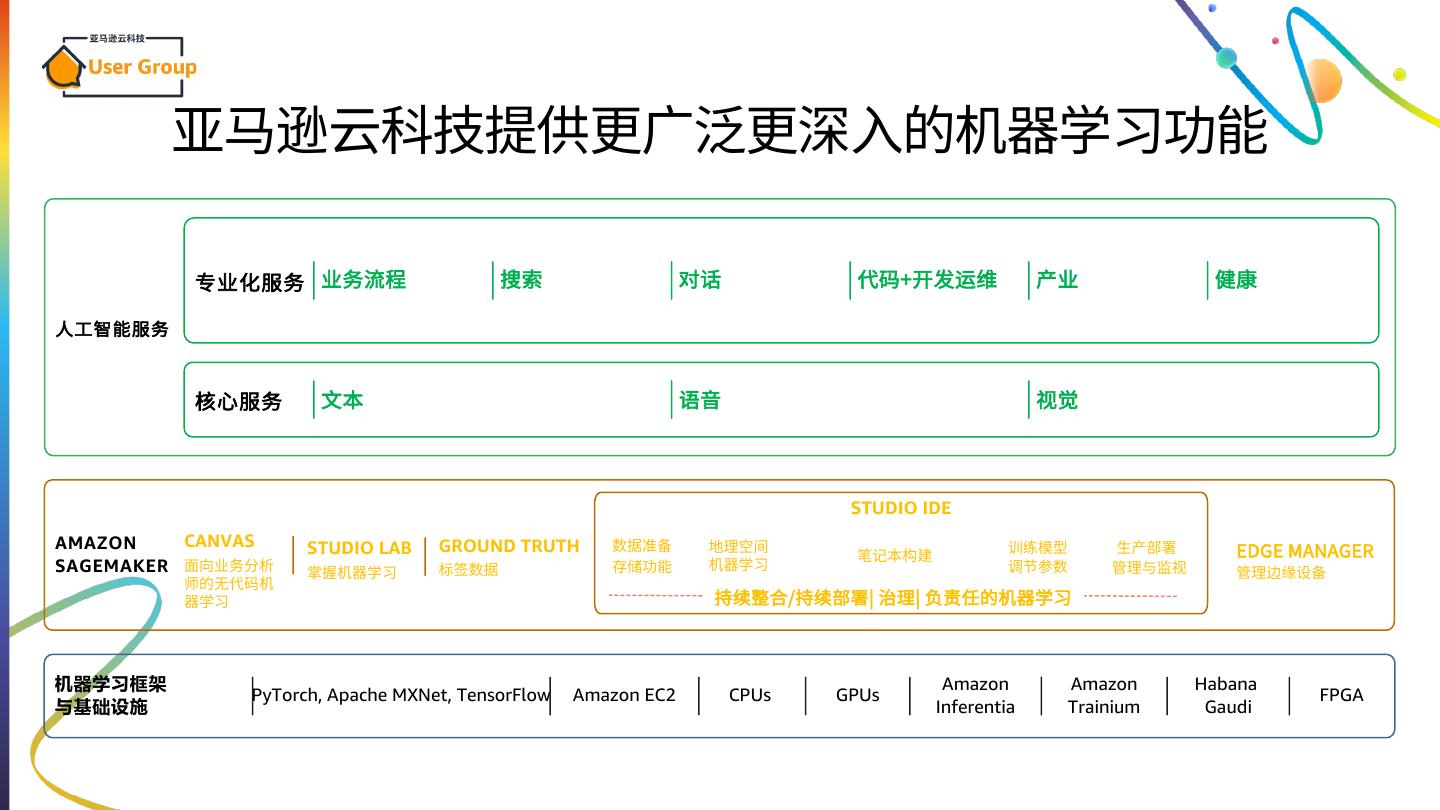Select the 文本 core service
Image resolution: width=1440 pixels, height=810 pixels.
(342, 400)
